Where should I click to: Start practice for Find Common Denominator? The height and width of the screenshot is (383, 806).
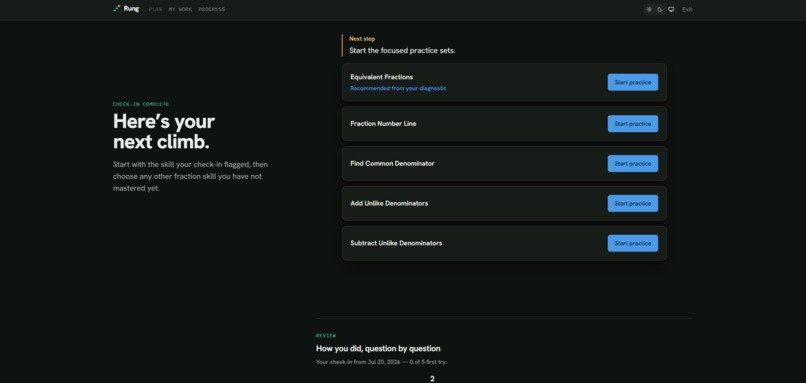click(x=633, y=163)
